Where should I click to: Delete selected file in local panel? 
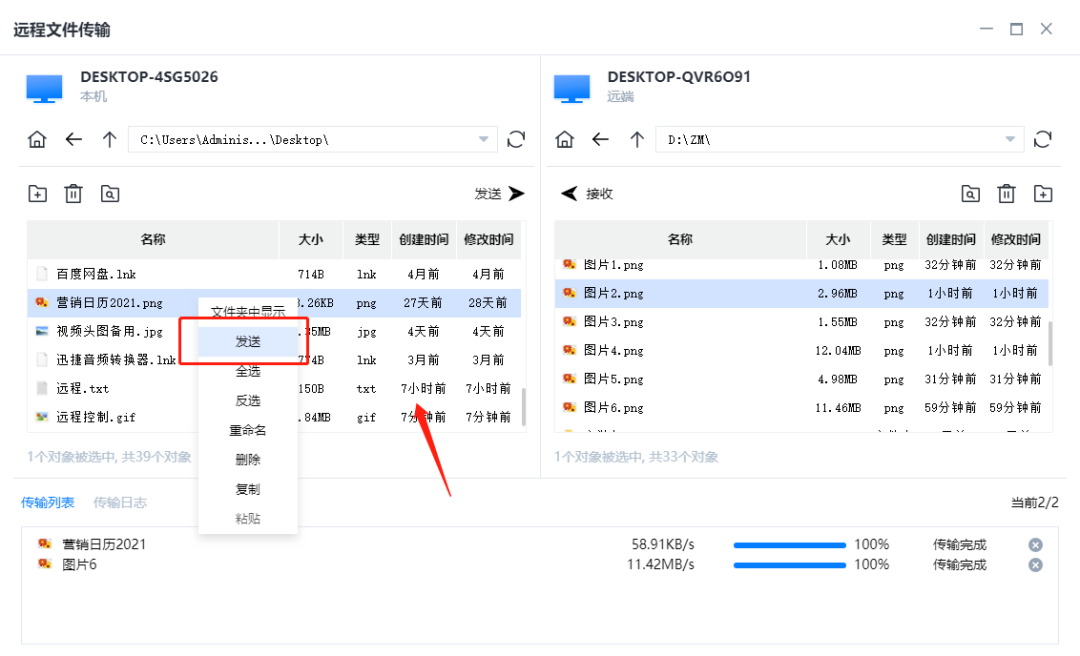click(x=73, y=194)
